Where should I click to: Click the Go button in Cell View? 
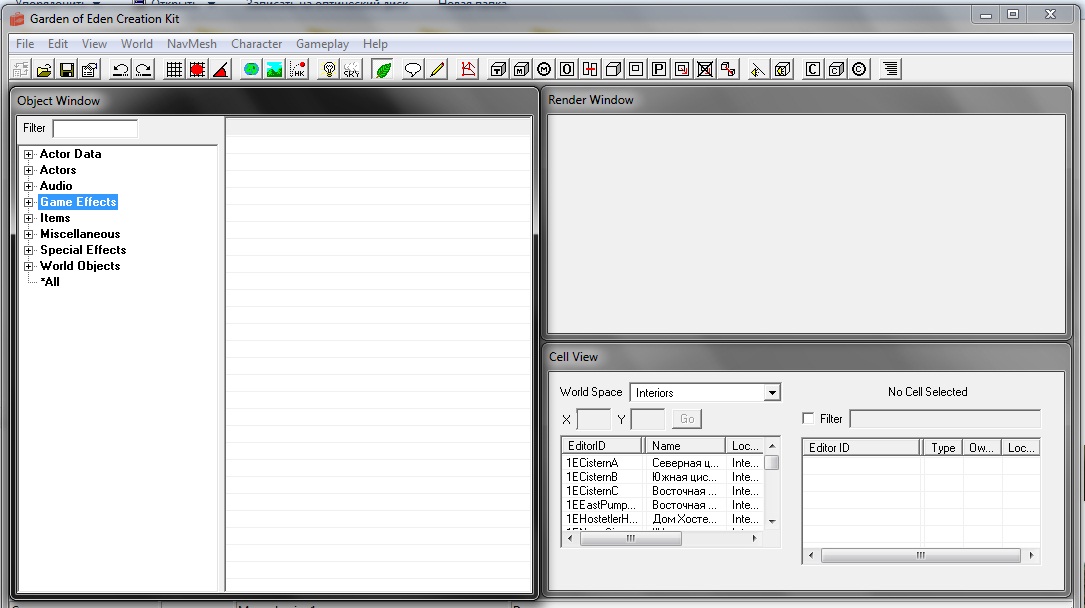click(687, 419)
